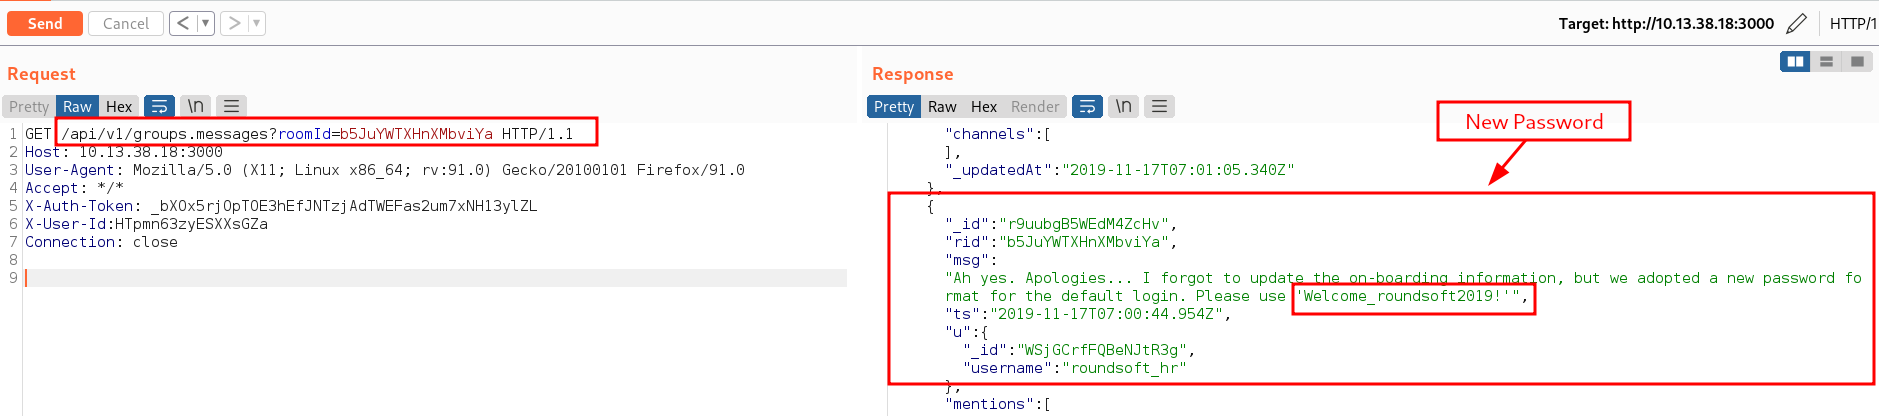The width and height of the screenshot is (1879, 416).
Task: Click the Request panel heading
Action: pos(41,74)
